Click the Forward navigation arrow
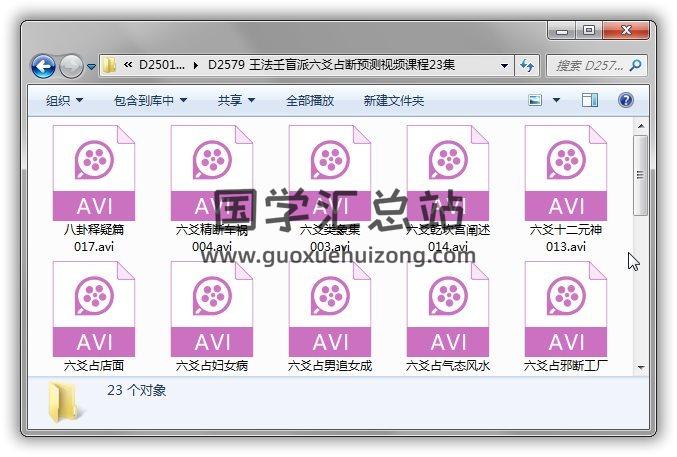Viewport: 677px width, 457px height. (x=71, y=67)
